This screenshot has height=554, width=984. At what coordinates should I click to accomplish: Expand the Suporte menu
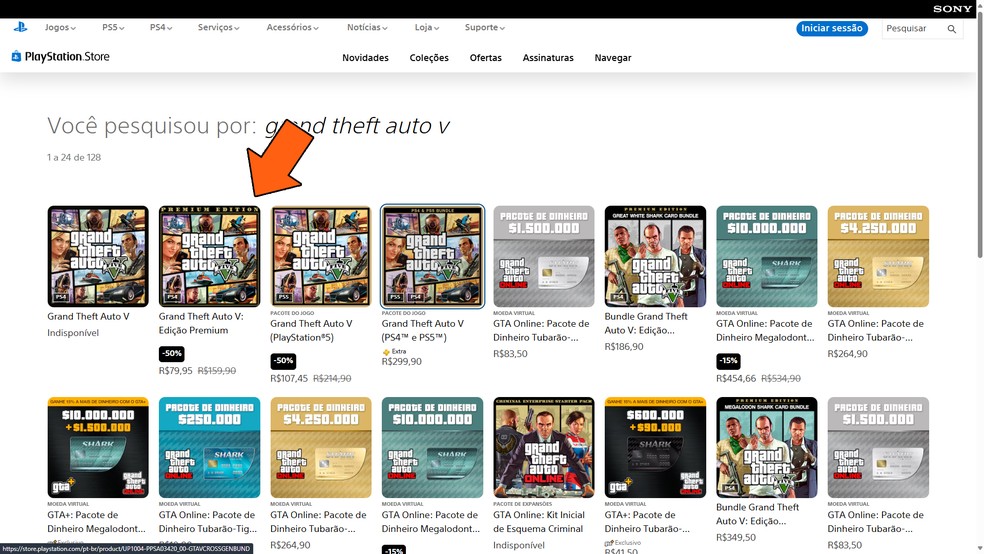[x=484, y=28]
